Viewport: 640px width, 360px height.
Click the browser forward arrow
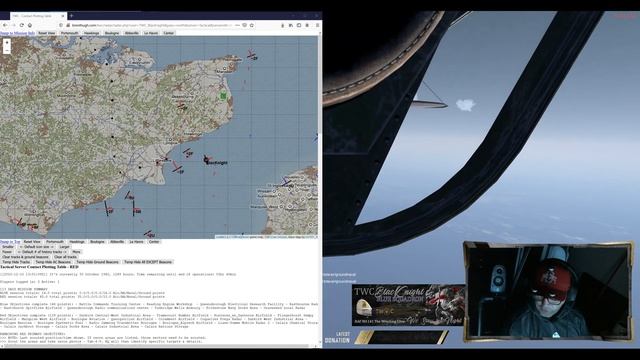coord(13,25)
